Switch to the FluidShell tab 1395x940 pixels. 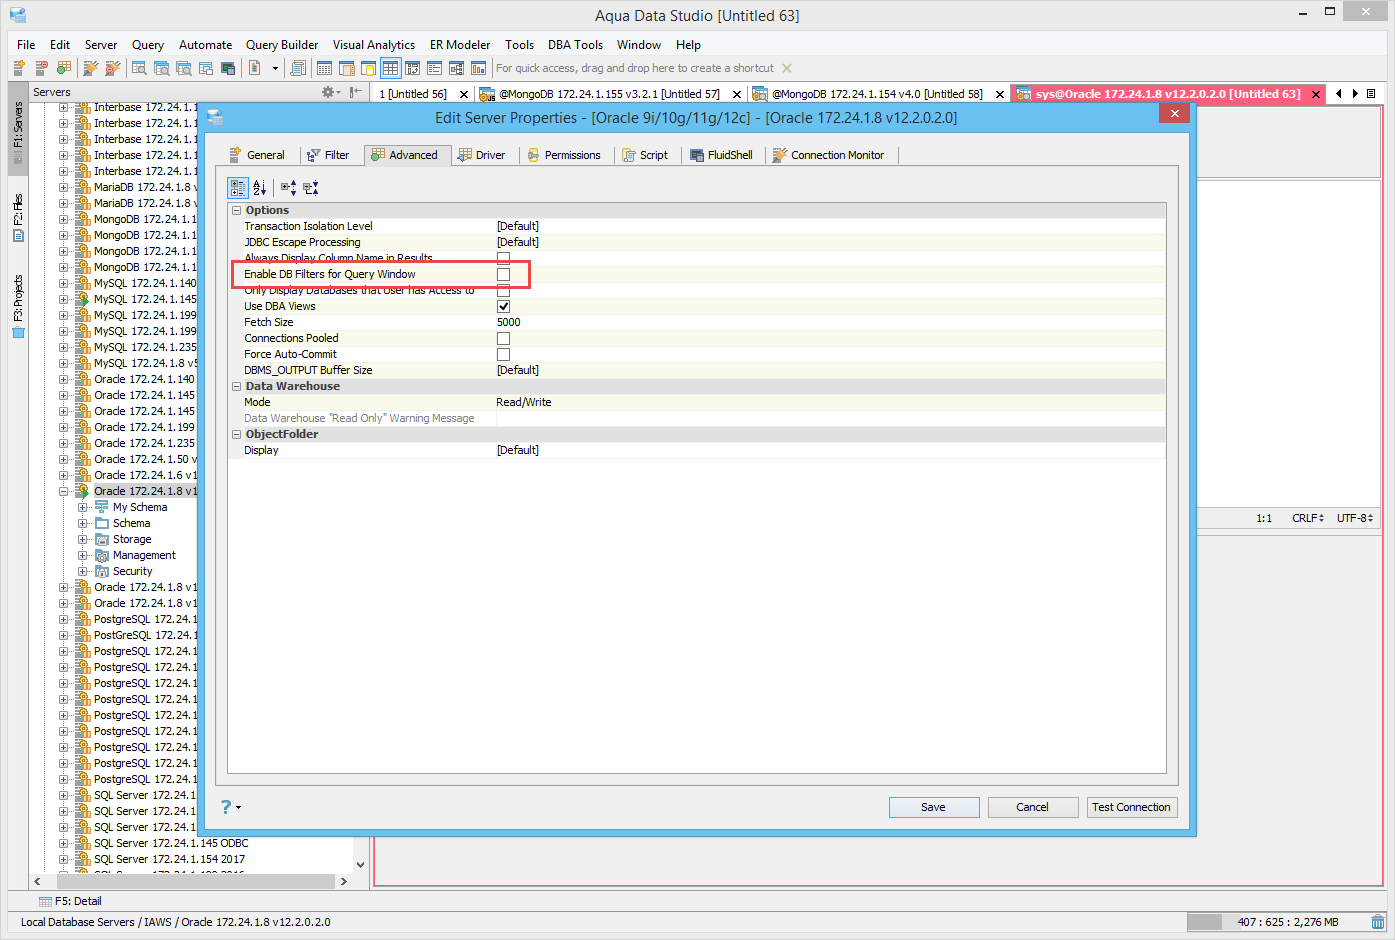click(721, 155)
